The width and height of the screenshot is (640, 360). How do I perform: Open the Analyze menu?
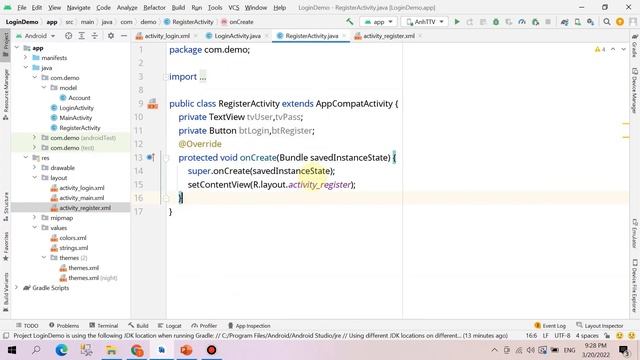(x=127, y=7)
